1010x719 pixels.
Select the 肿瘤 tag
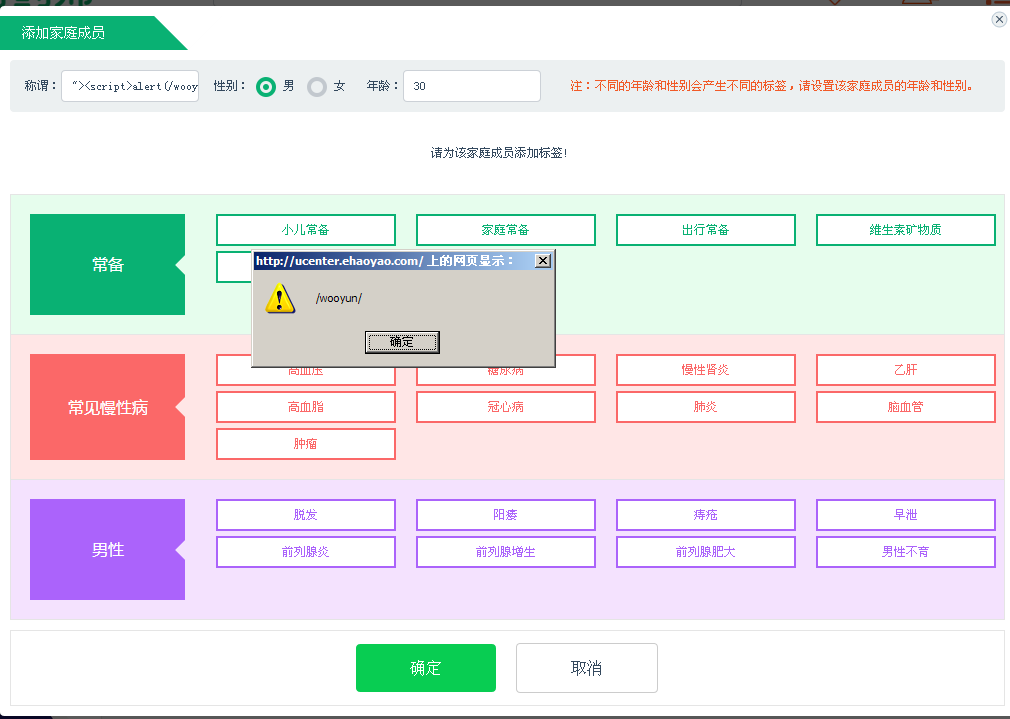pyautogui.click(x=306, y=444)
